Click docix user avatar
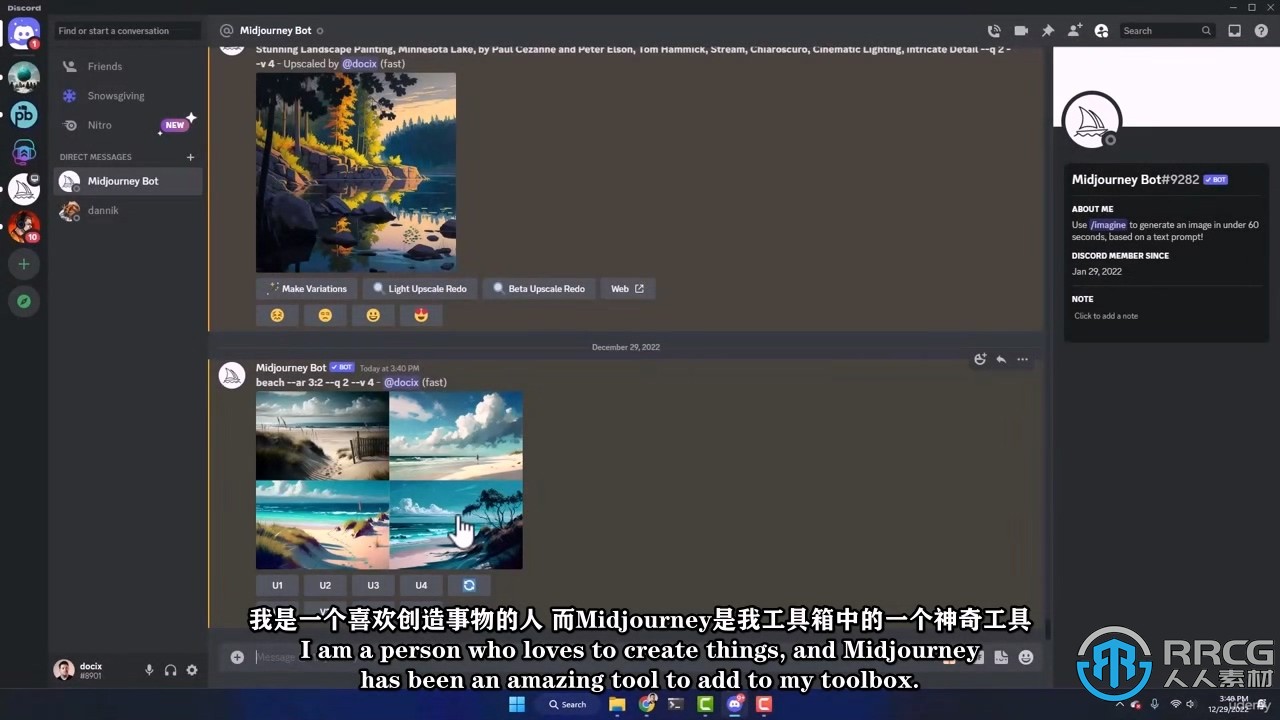 coord(64,670)
